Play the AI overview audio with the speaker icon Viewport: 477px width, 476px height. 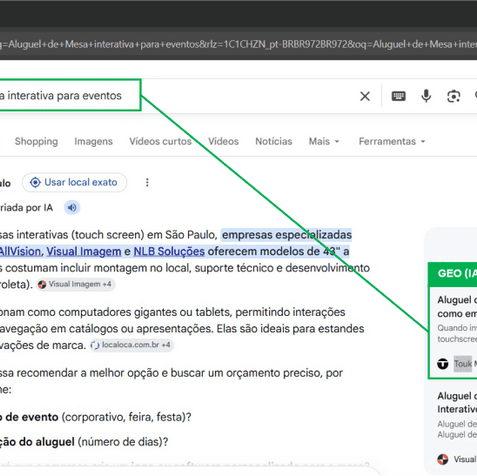coord(72,208)
